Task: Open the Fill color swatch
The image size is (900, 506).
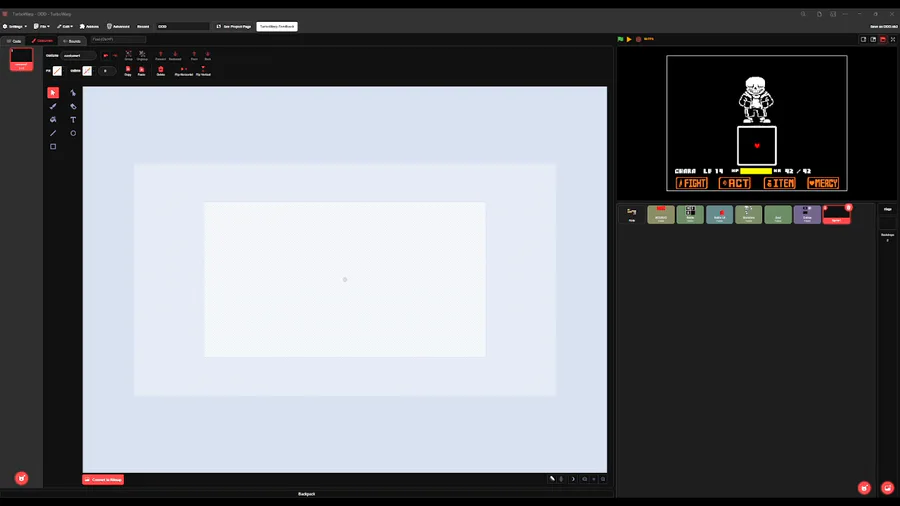Action: (x=57, y=71)
